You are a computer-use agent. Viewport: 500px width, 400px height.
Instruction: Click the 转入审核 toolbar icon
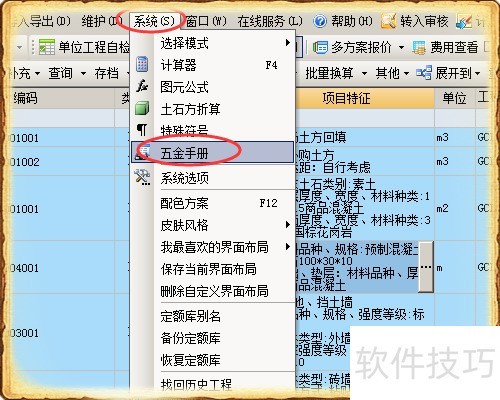pos(388,21)
